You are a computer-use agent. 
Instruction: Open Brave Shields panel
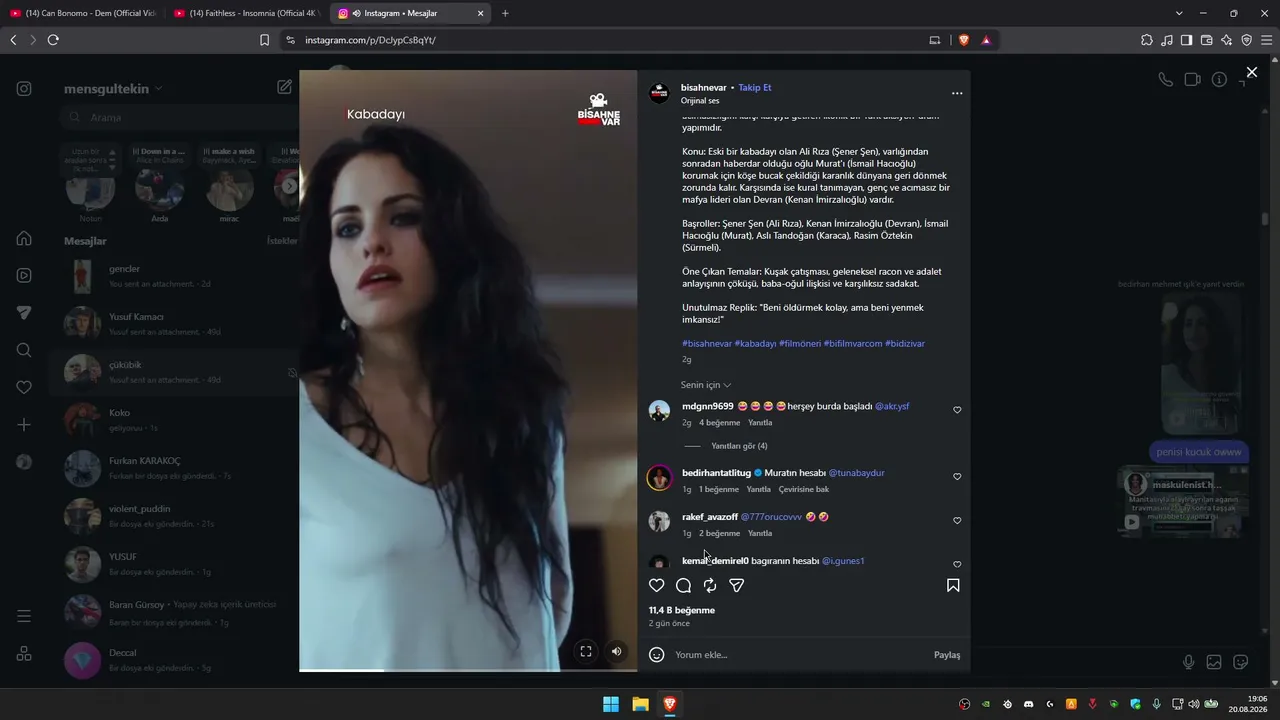964,40
